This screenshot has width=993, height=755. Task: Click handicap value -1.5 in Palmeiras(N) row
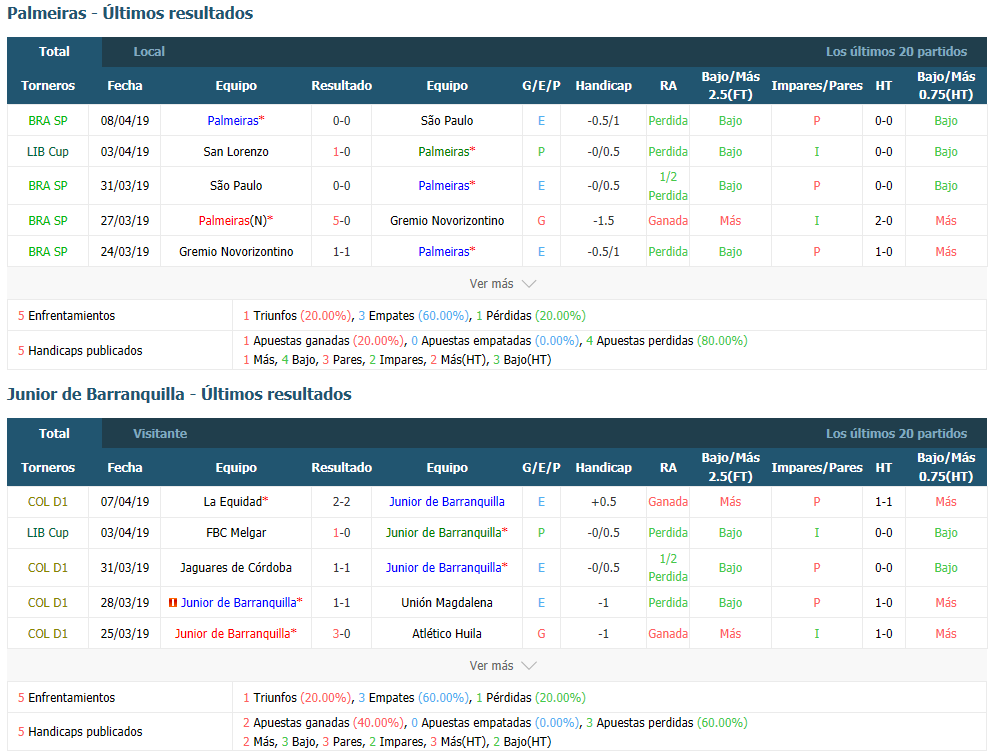click(604, 220)
